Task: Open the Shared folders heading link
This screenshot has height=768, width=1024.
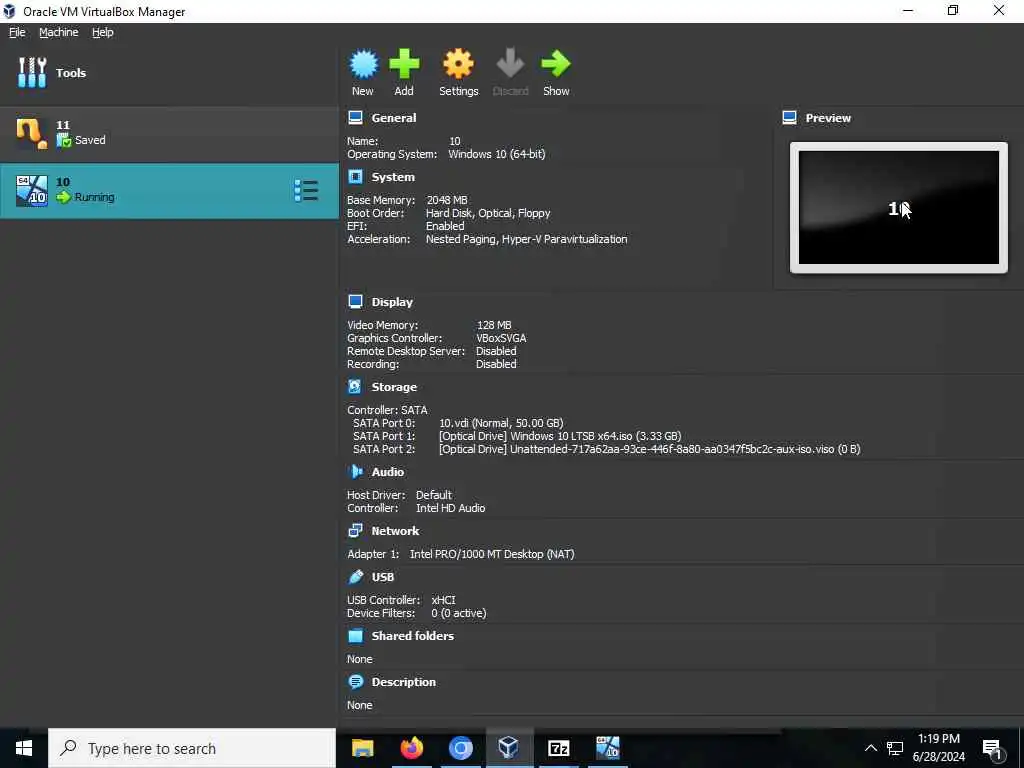Action: click(413, 635)
